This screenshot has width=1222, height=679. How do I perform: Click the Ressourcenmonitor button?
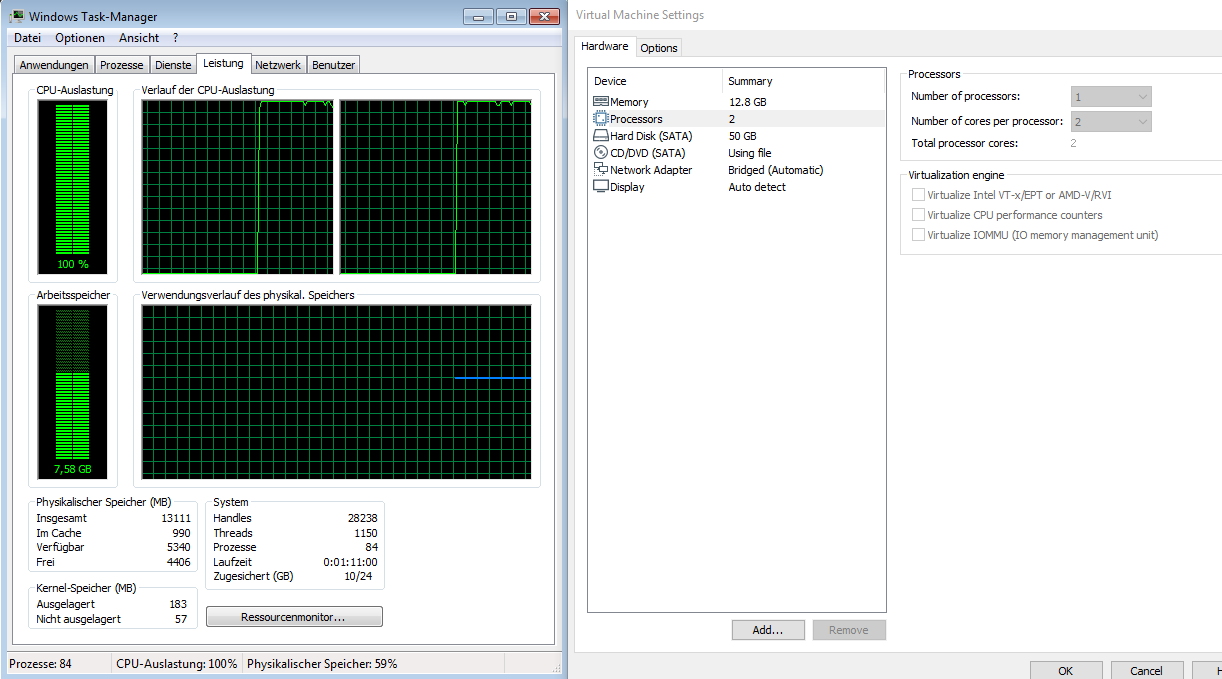[x=294, y=617]
